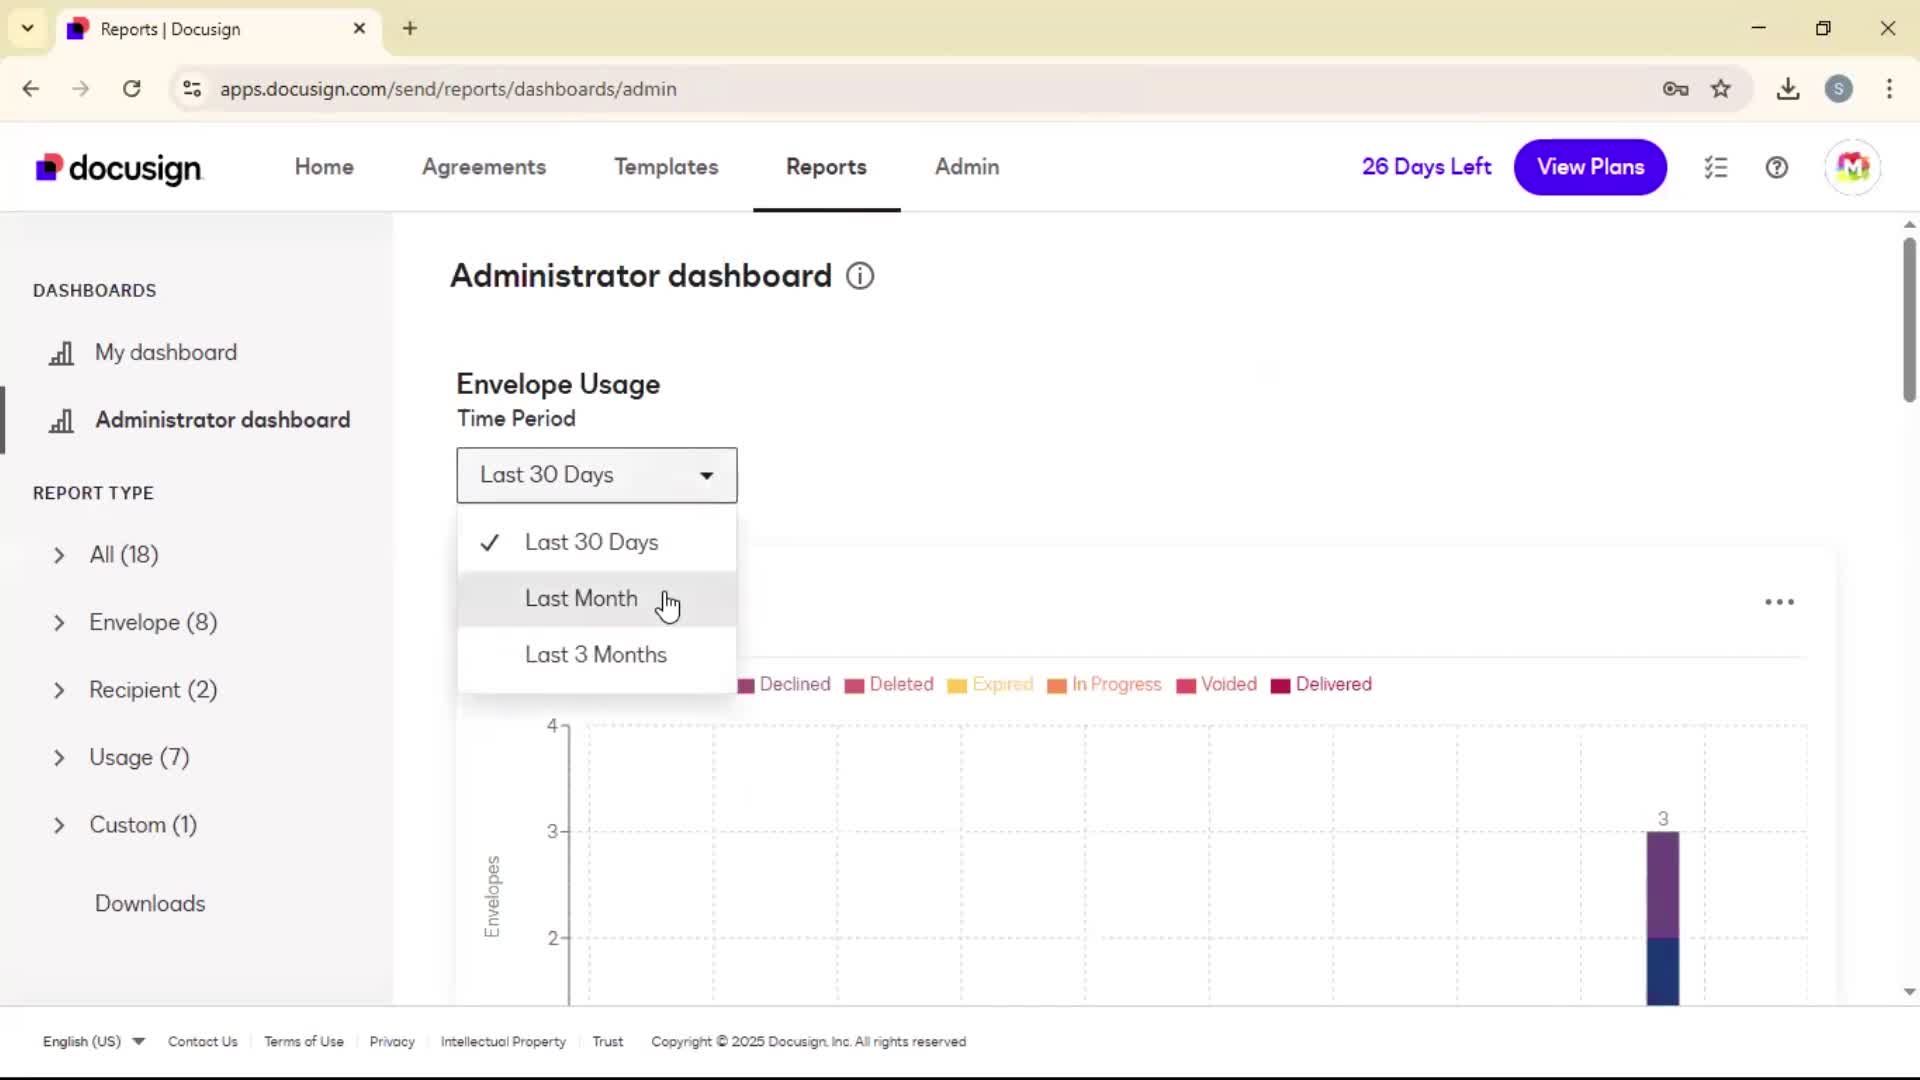Toggle the Deleted legend item
Viewport: 1920px width, 1080px height.
pos(890,685)
